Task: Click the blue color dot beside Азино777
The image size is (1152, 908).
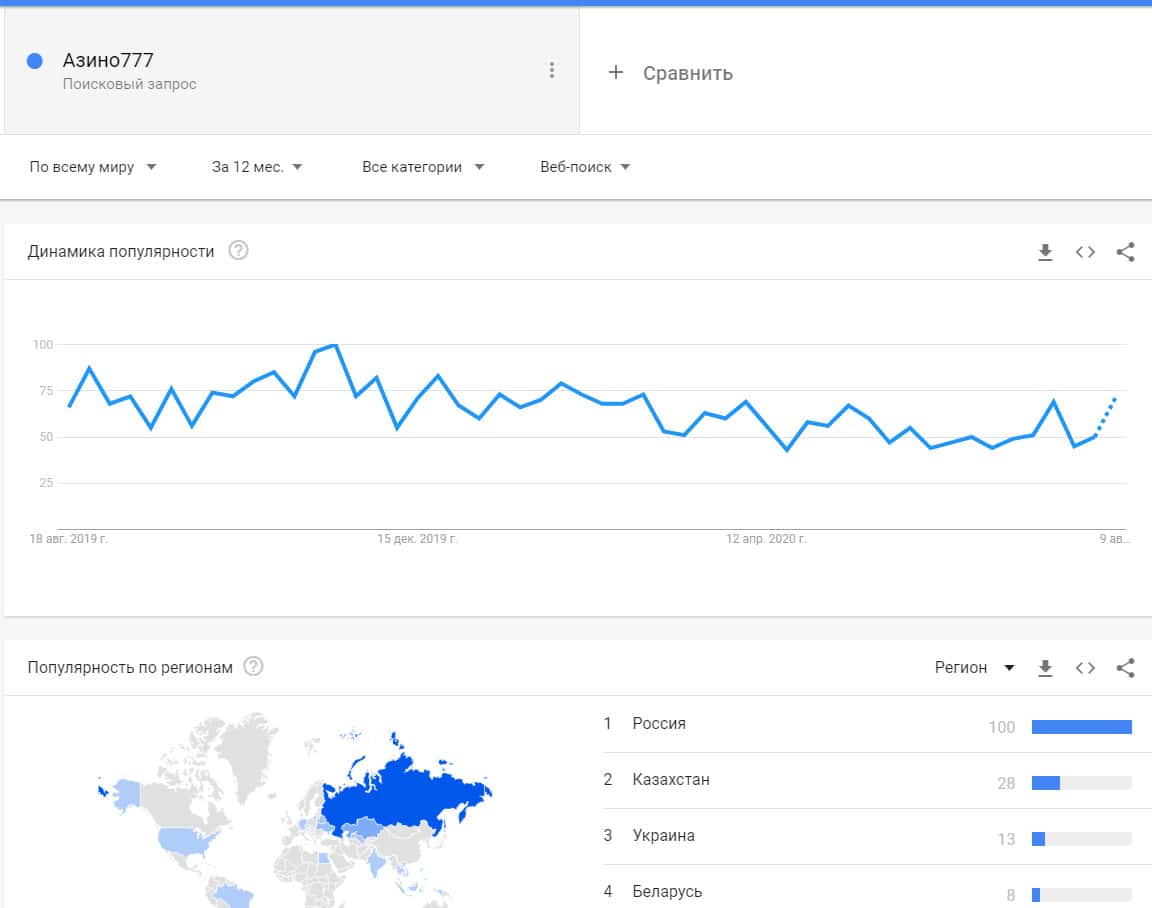Action: pyautogui.click(x=35, y=61)
